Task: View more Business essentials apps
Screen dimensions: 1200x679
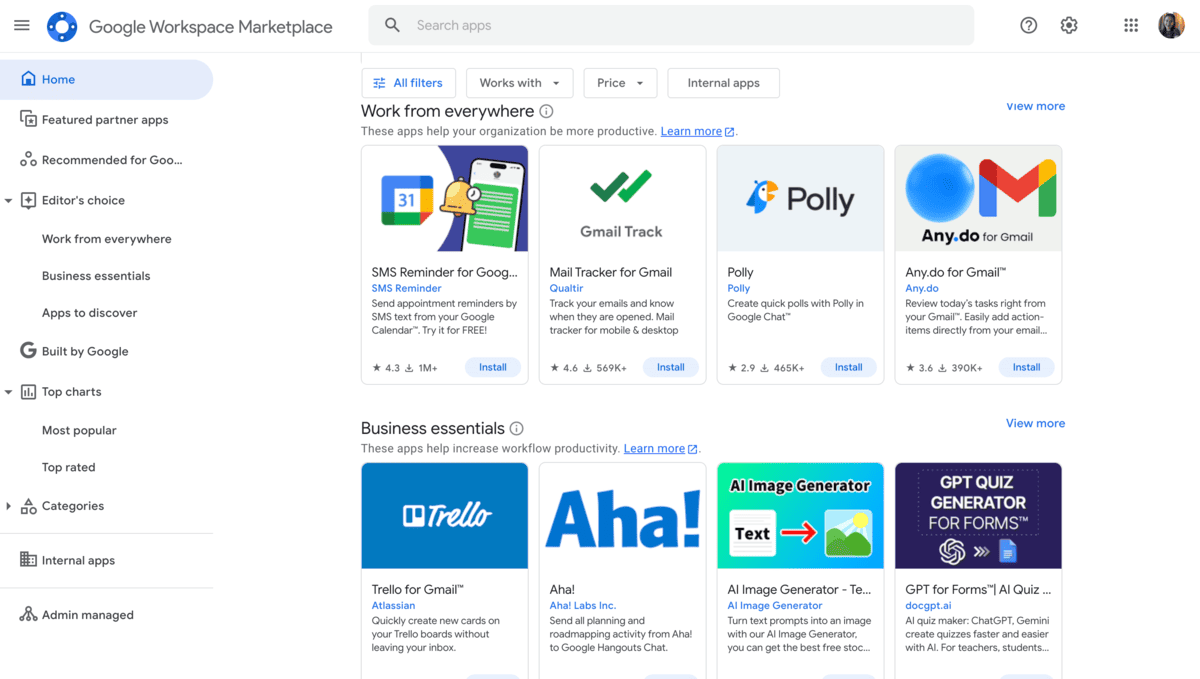Action: [1035, 423]
